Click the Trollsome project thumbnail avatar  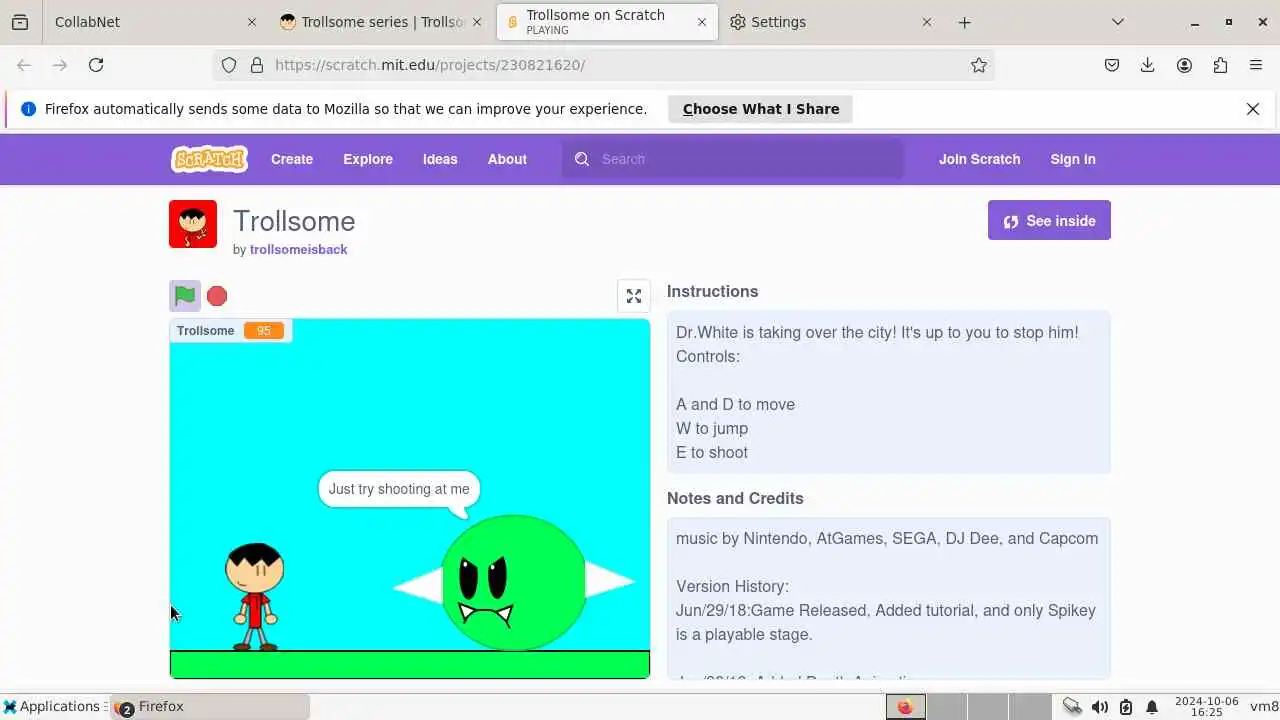point(193,224)
